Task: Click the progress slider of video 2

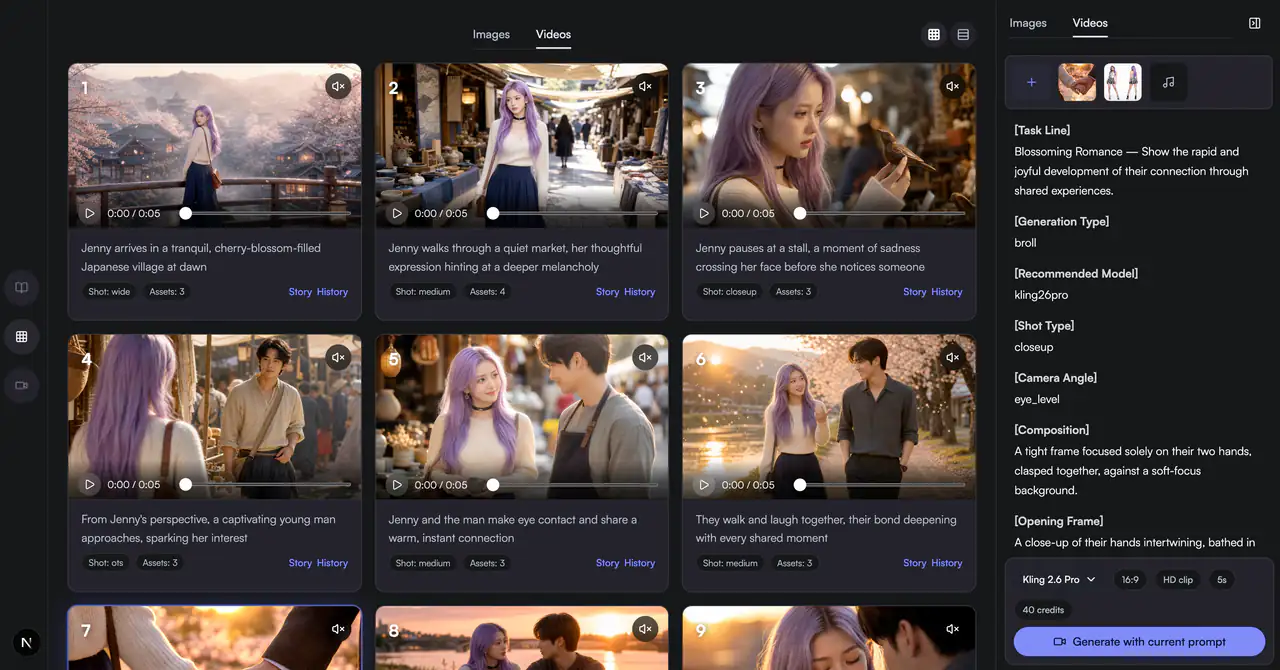Action: tap(573, 213)
